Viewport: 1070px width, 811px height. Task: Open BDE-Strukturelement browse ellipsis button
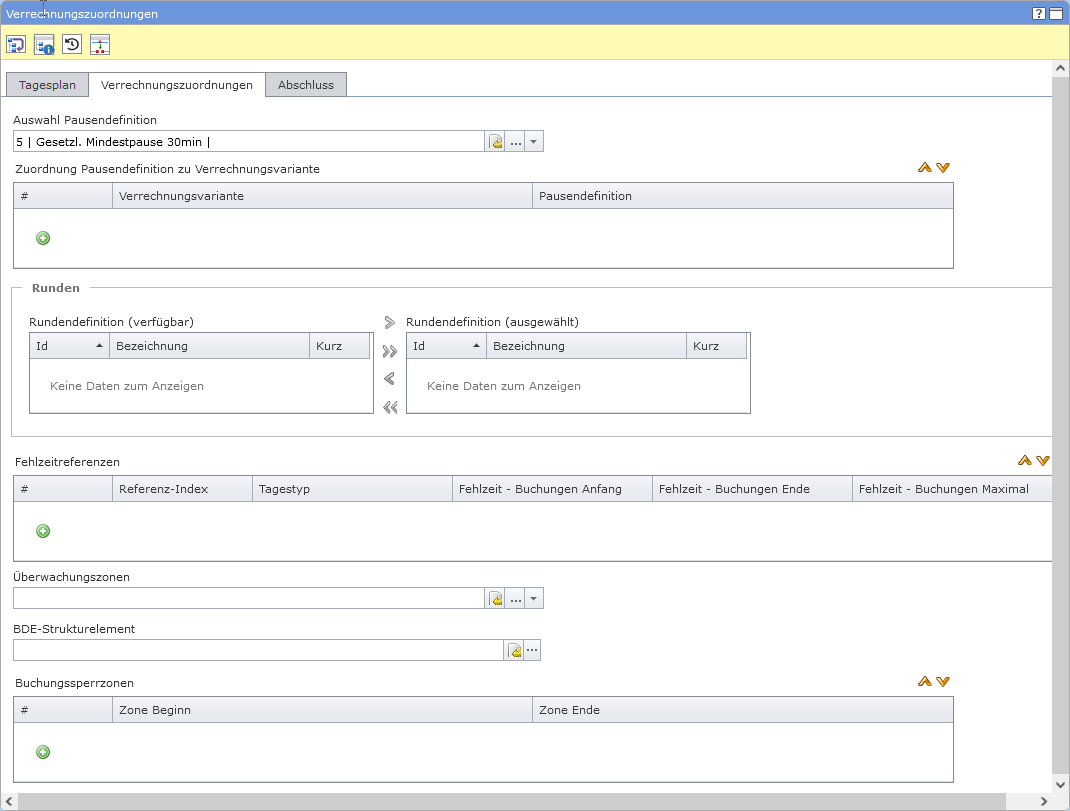(532, 651)
